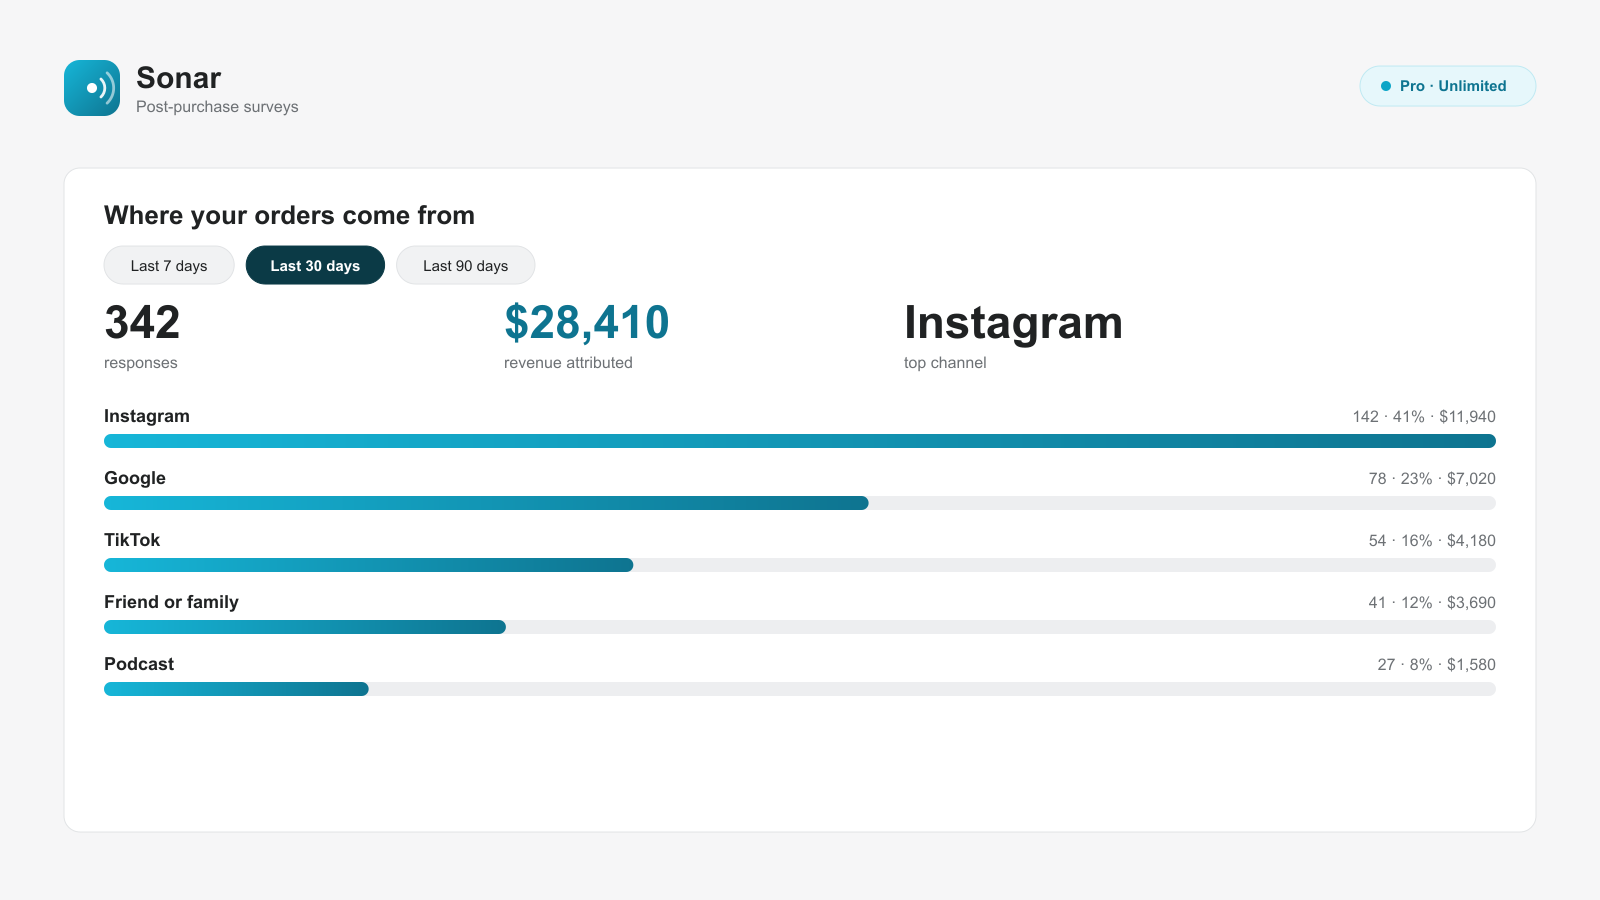Click the TikTok progress bar
The width and height of the screenshot is (1600, 900).
(800, 565)
